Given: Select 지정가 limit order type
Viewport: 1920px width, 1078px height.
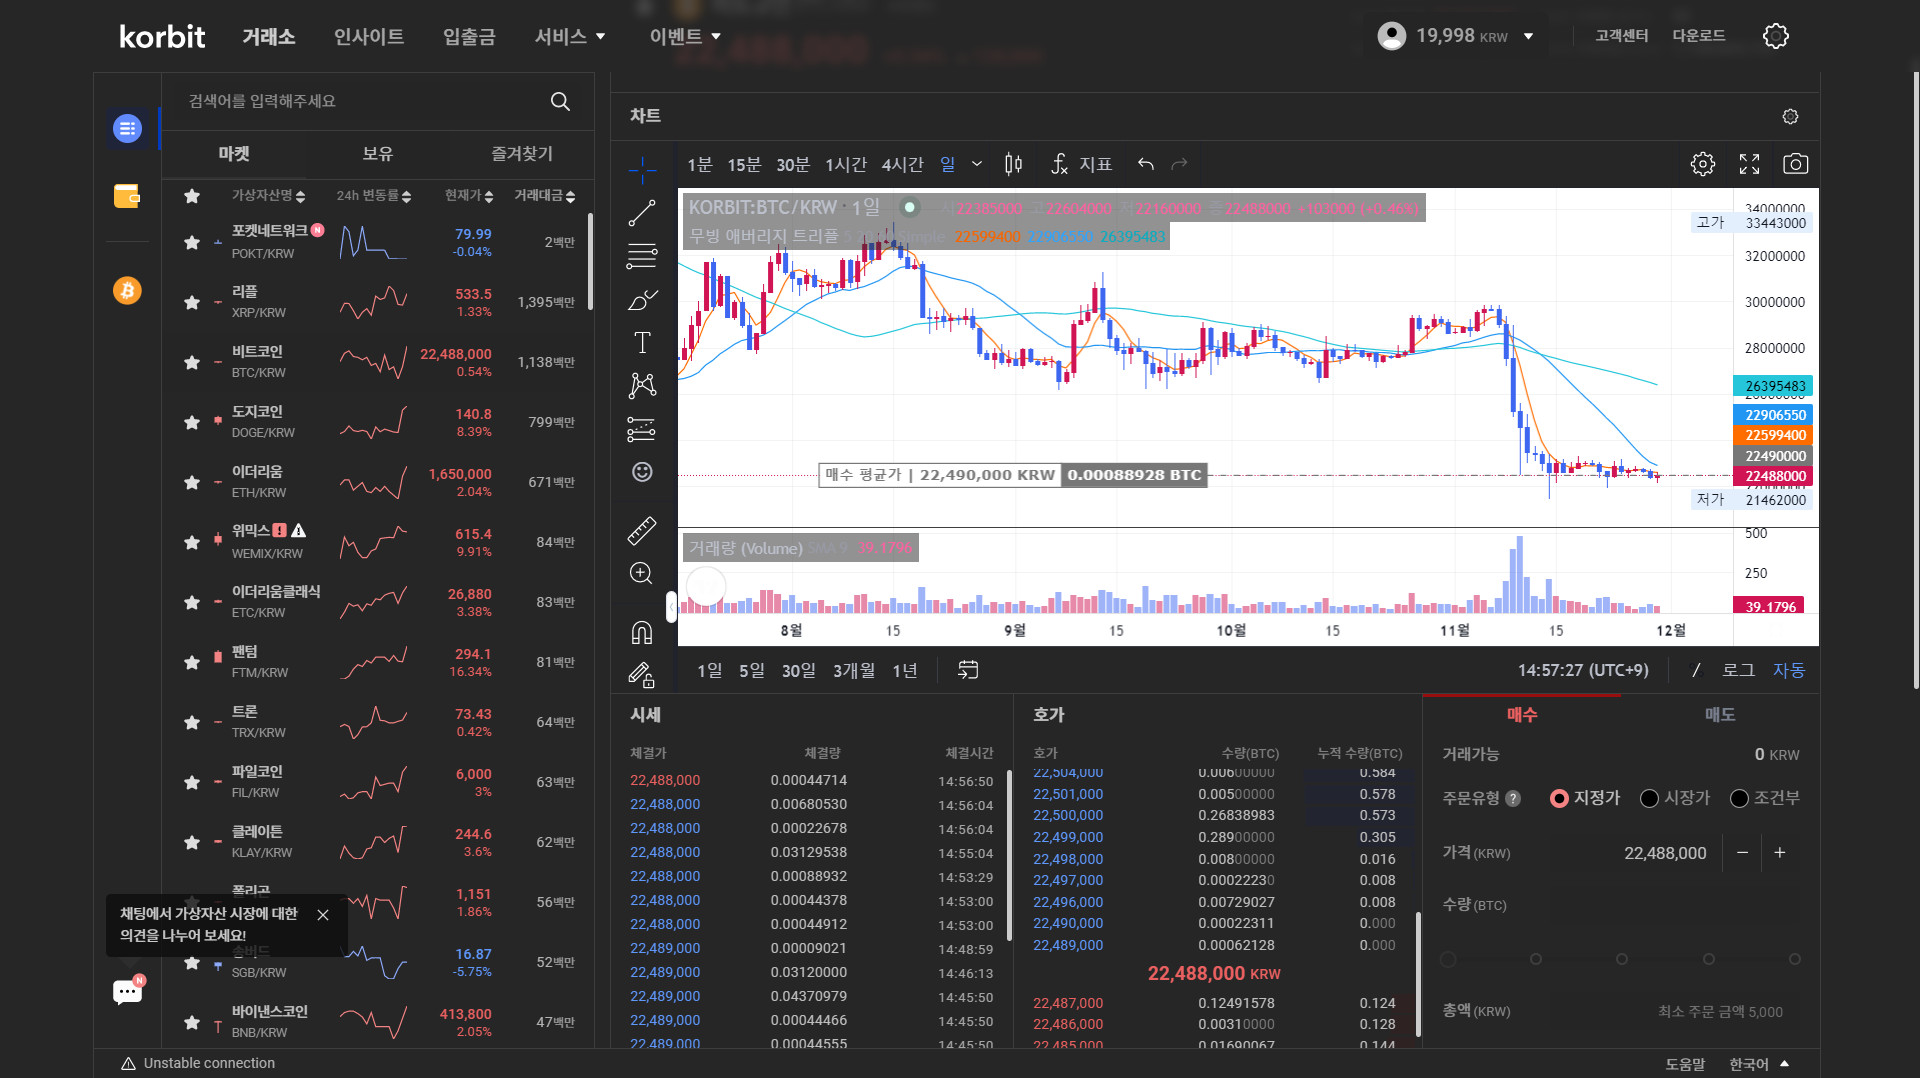Looking at the screenshot, I should pos(1584,798).
